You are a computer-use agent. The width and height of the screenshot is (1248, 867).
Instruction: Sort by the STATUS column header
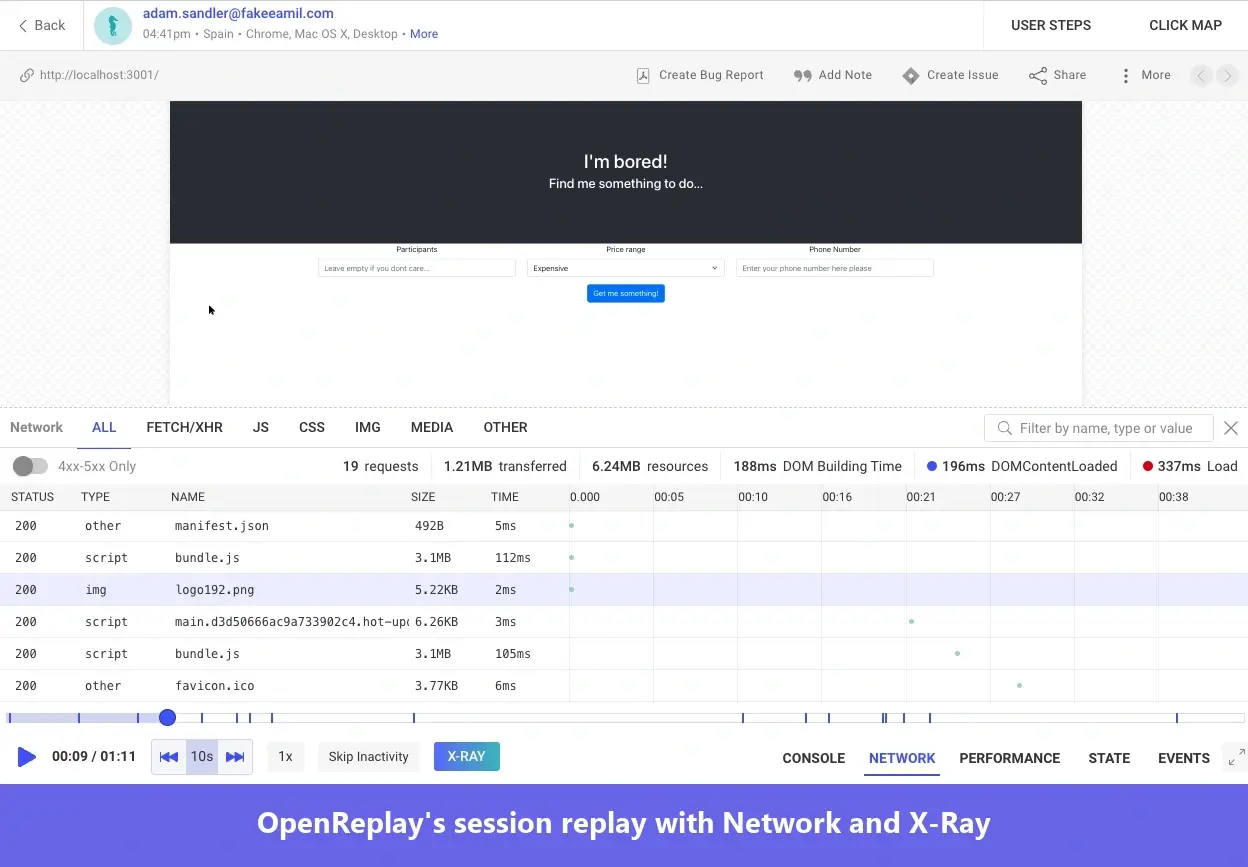coord(32,497)
